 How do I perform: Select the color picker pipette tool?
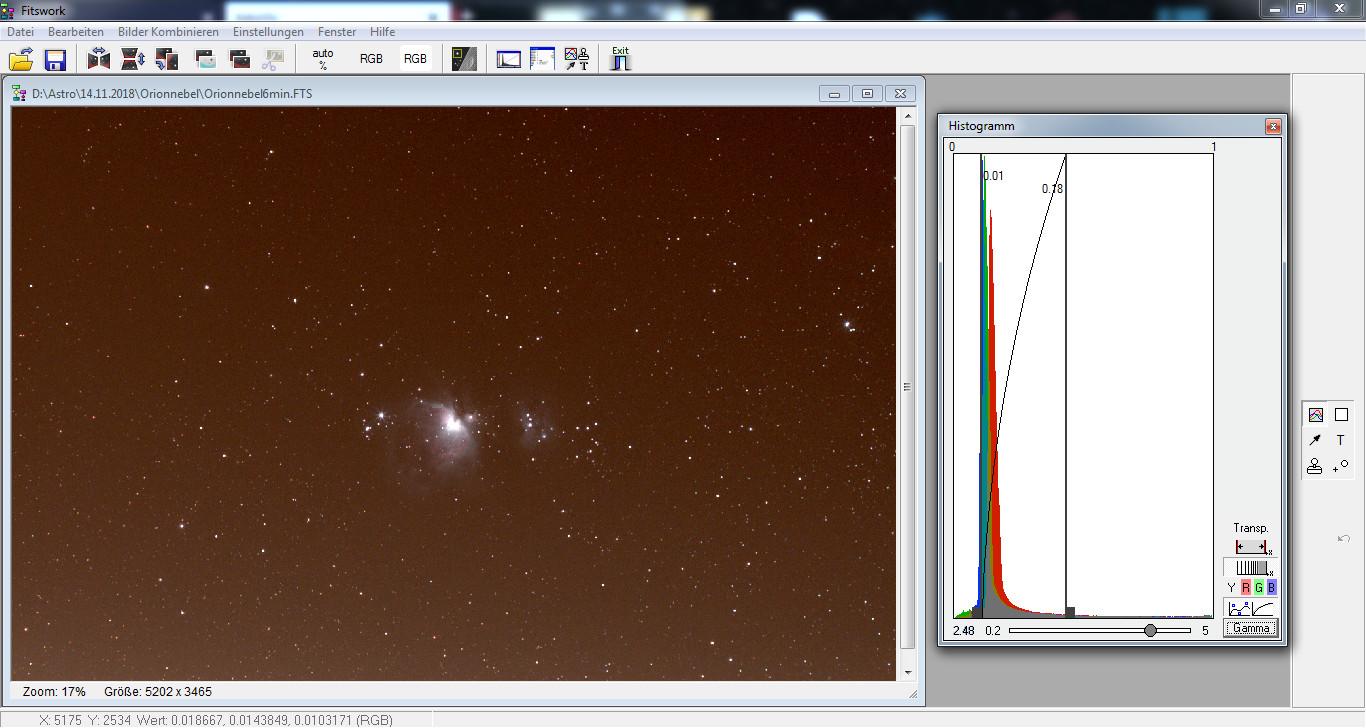(1316, 440)
